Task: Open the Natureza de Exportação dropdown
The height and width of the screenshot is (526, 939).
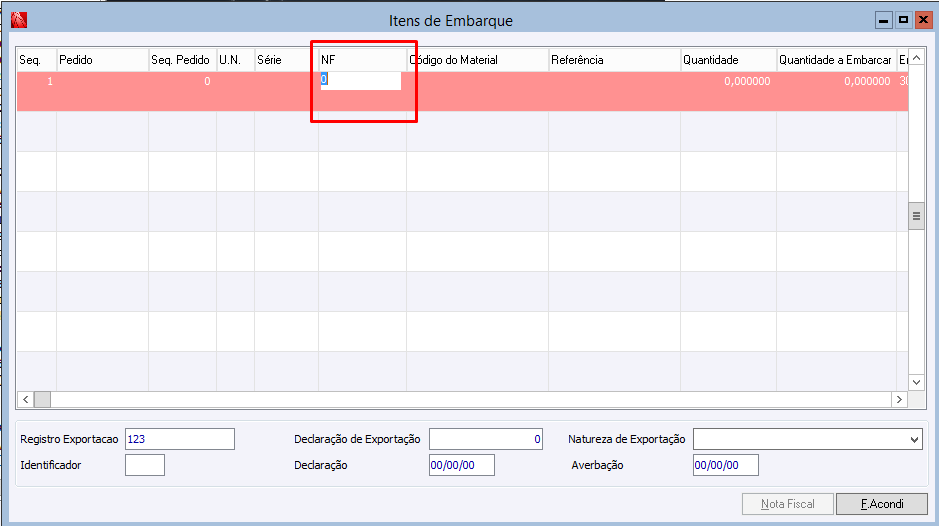Action: (914, 440)
